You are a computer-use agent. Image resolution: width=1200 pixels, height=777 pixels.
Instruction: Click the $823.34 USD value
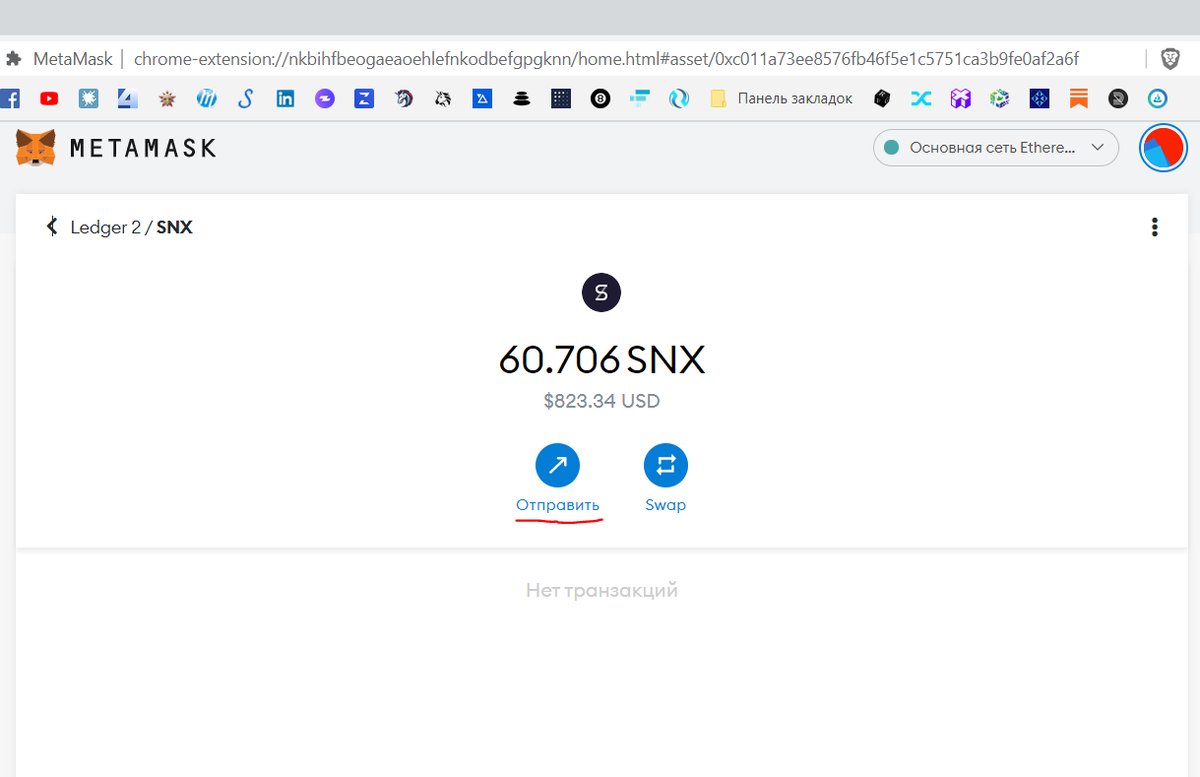(602, 402)
